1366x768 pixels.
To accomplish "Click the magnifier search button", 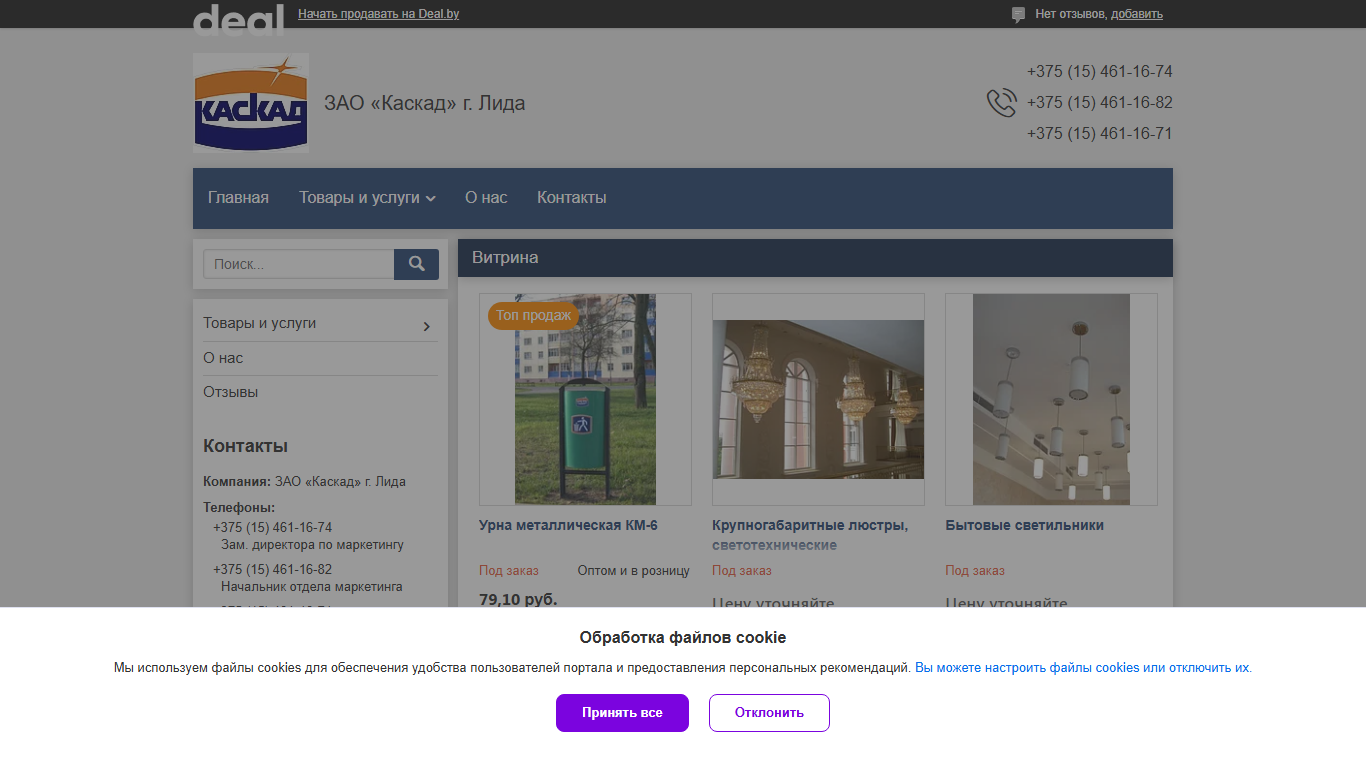I will coord(417,264).
